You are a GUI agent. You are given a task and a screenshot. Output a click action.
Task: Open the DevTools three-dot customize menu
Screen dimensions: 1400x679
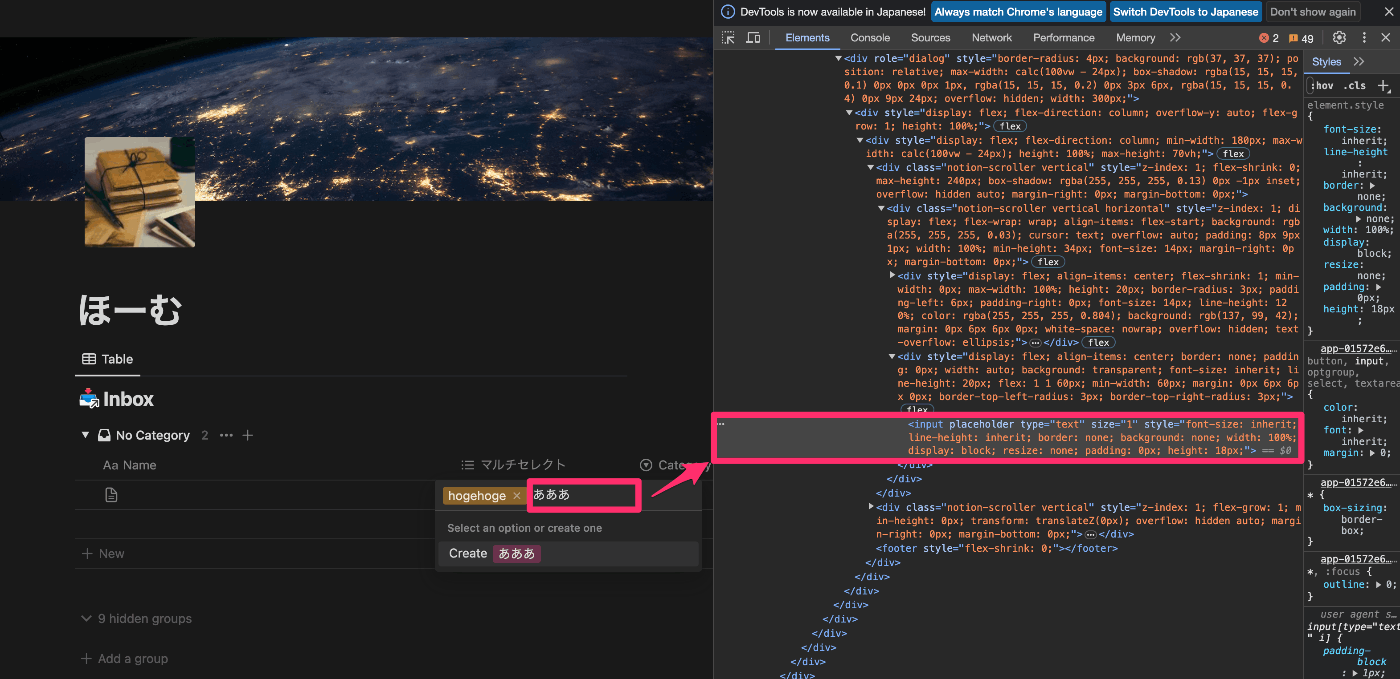pos(1364,38)
